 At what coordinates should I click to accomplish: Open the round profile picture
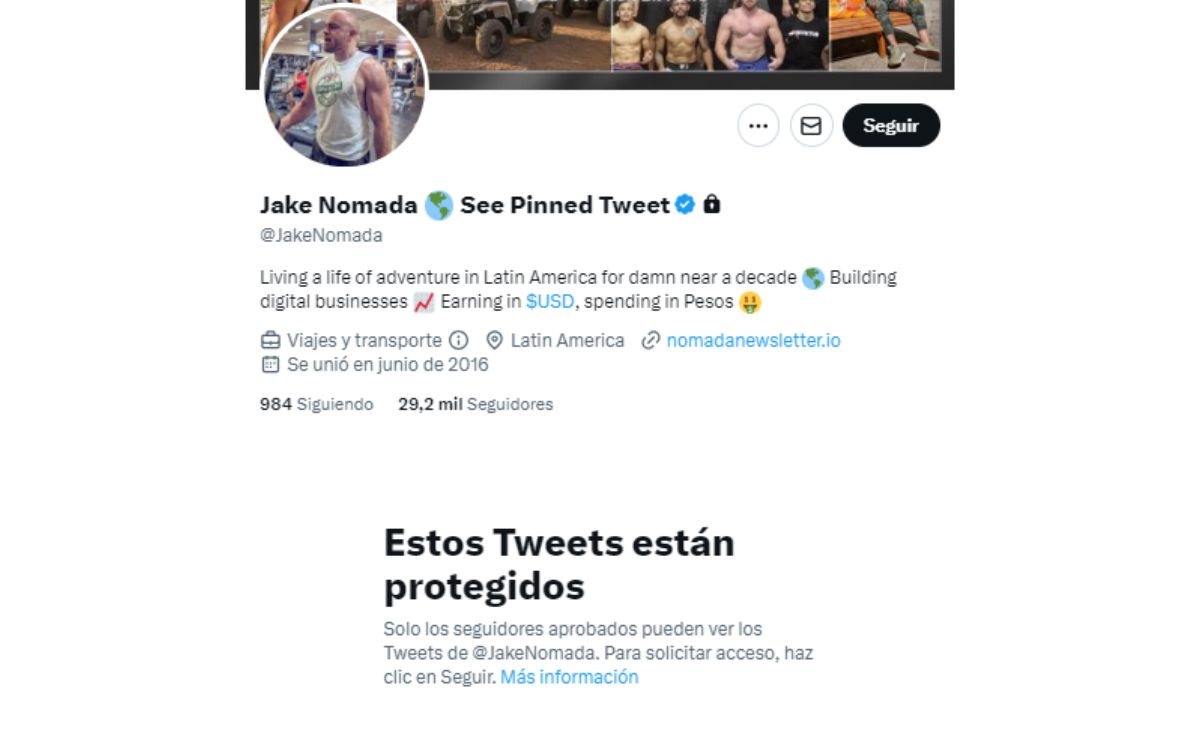[x=345, y=86]
